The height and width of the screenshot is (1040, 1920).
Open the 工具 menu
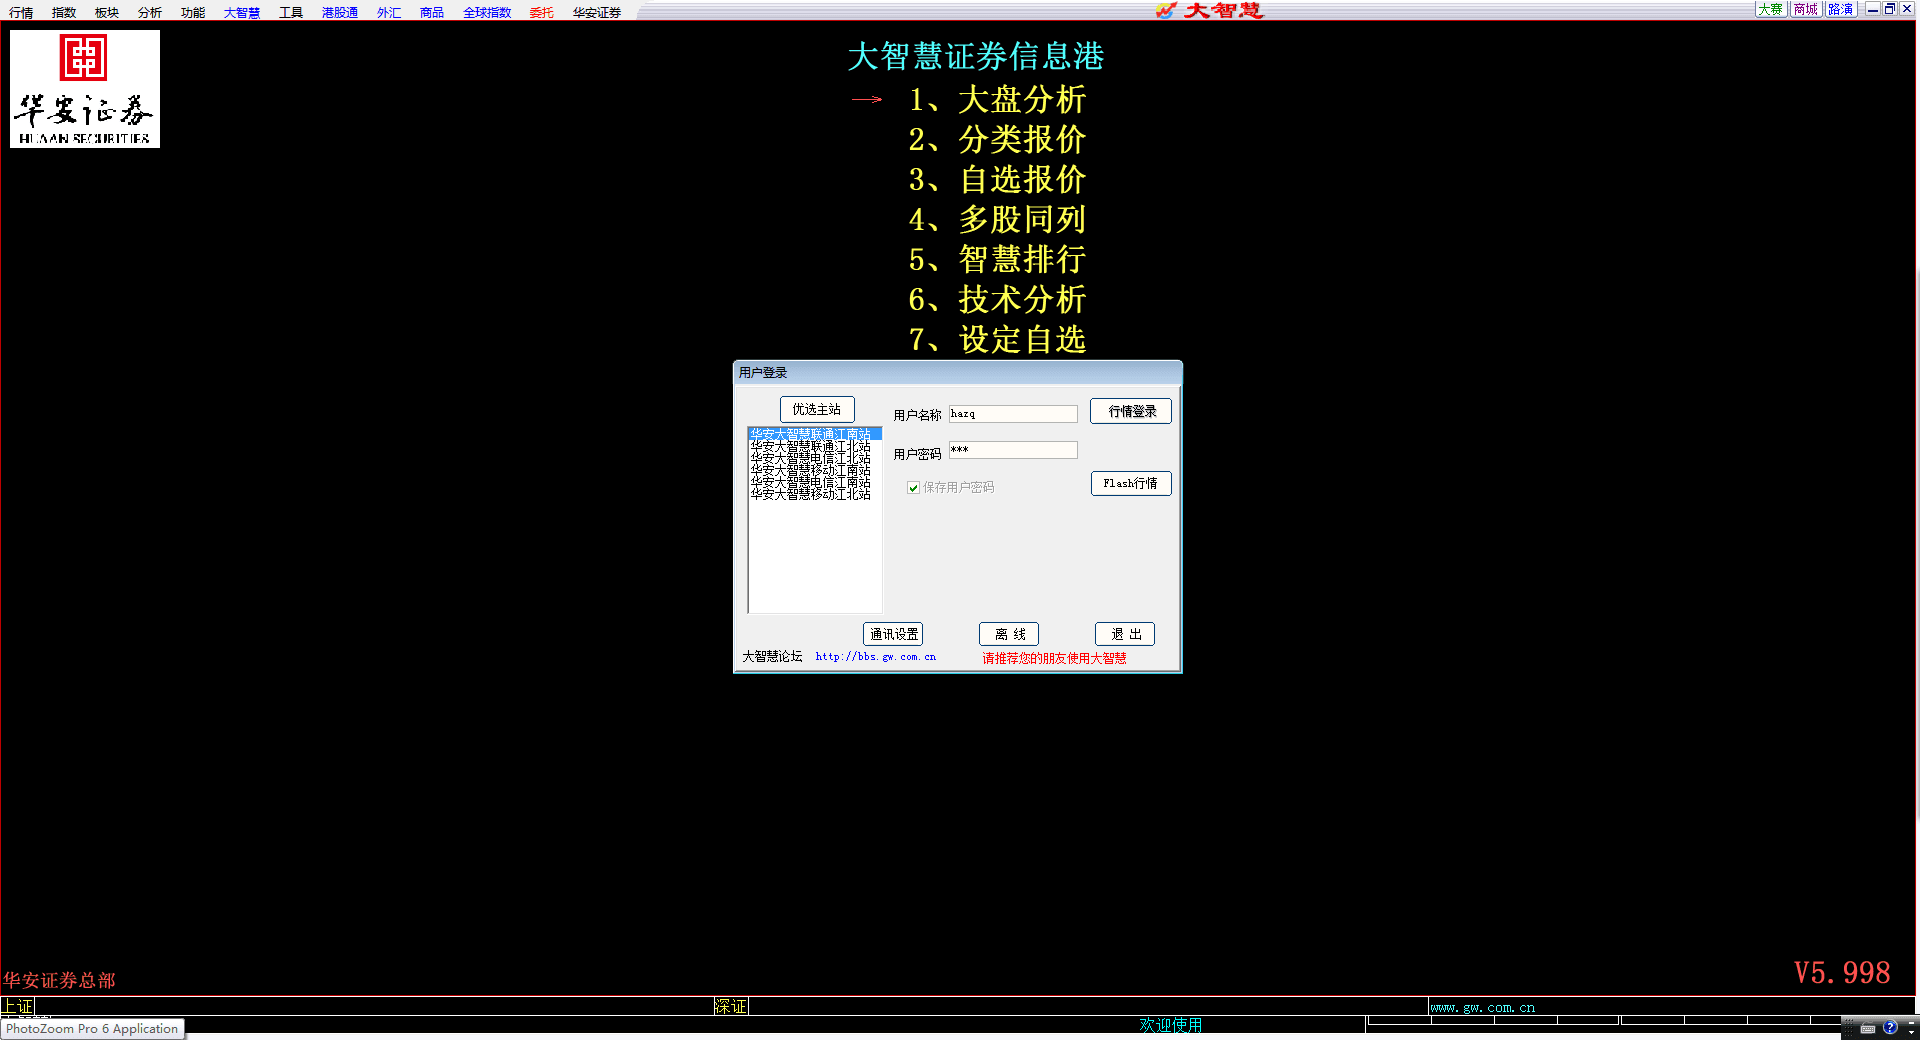291,13
